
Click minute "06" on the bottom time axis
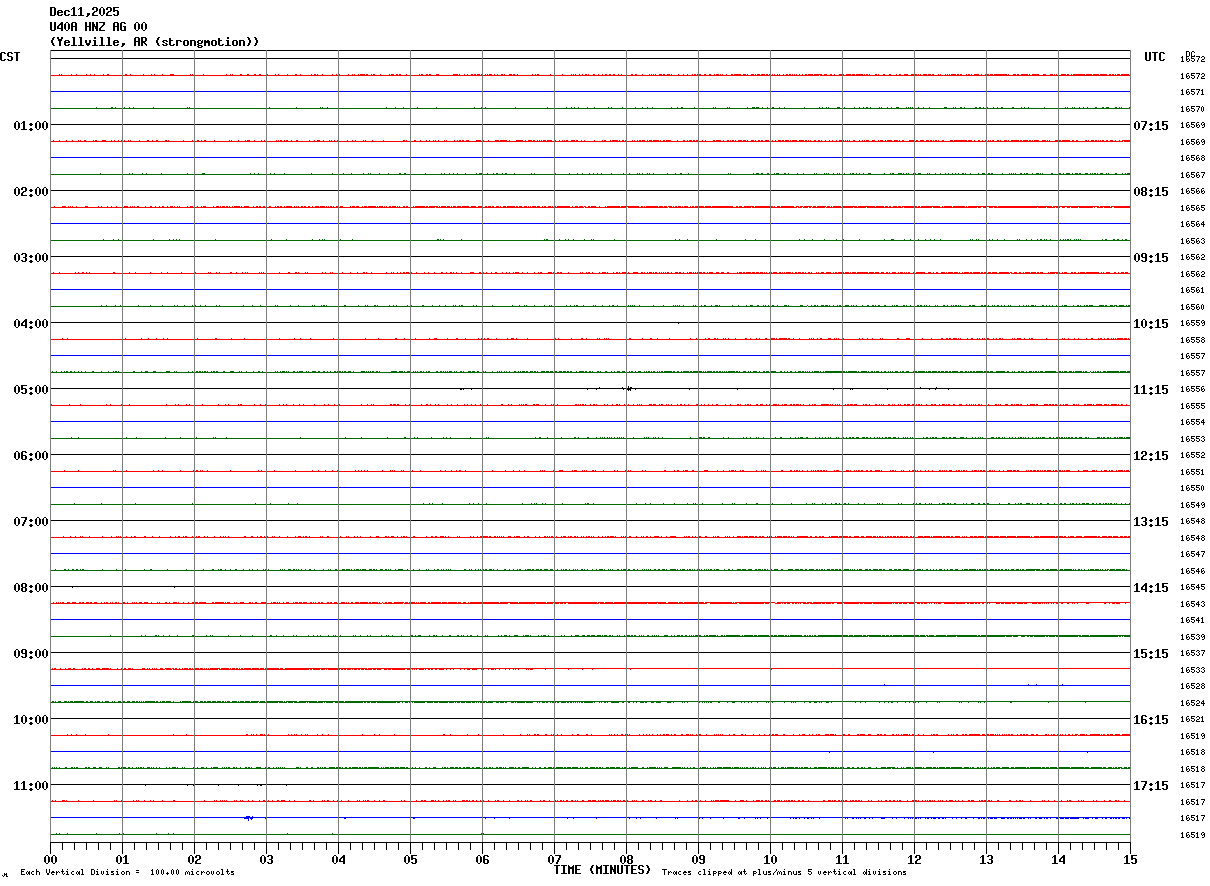482,859
